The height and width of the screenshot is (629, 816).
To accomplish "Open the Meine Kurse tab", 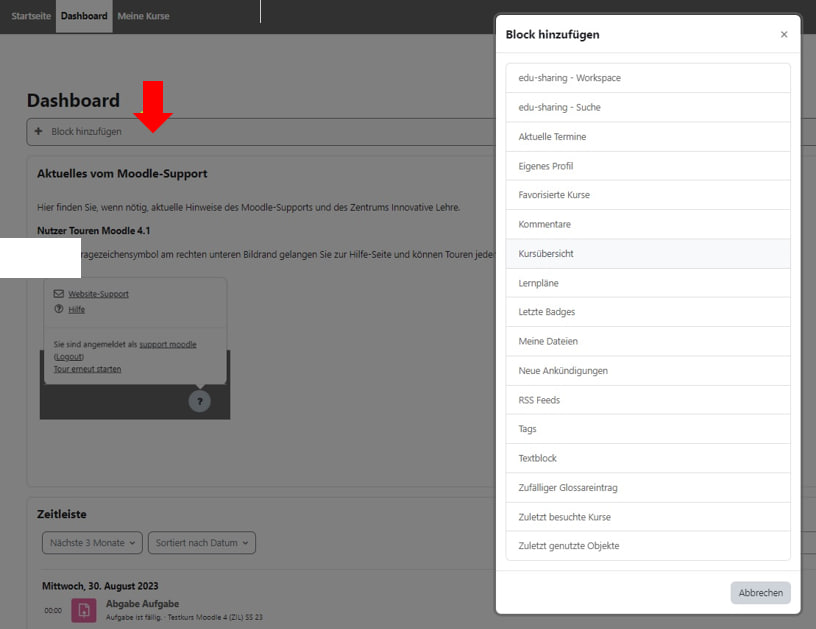I will (x=143, y=17).
